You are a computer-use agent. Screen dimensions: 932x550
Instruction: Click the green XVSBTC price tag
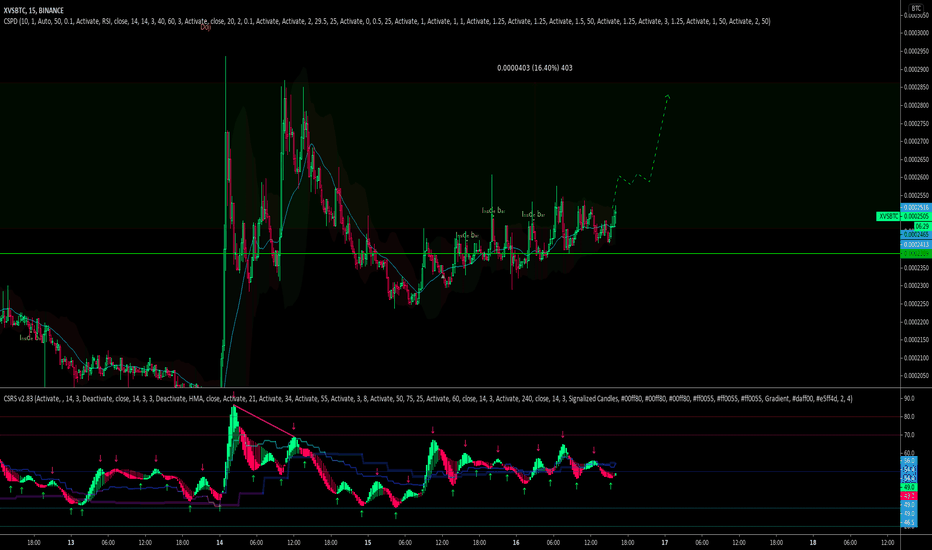pos(888,216)
